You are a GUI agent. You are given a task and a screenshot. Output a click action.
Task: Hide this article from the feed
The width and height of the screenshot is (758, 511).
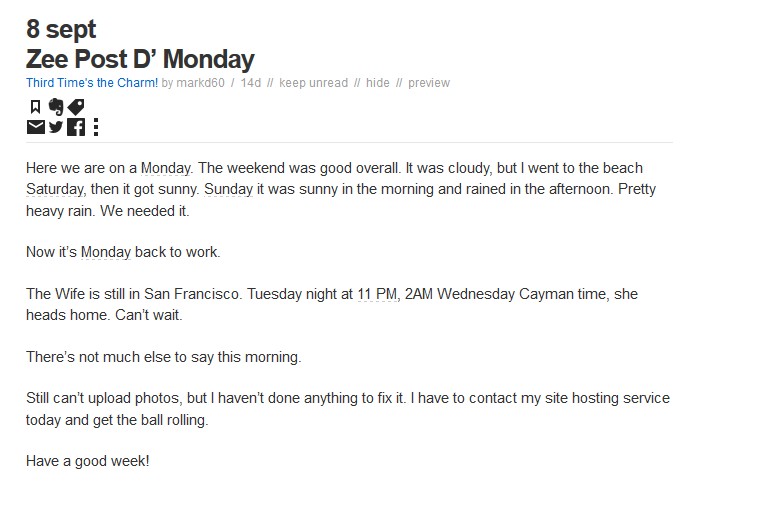[x=378, y=83]
